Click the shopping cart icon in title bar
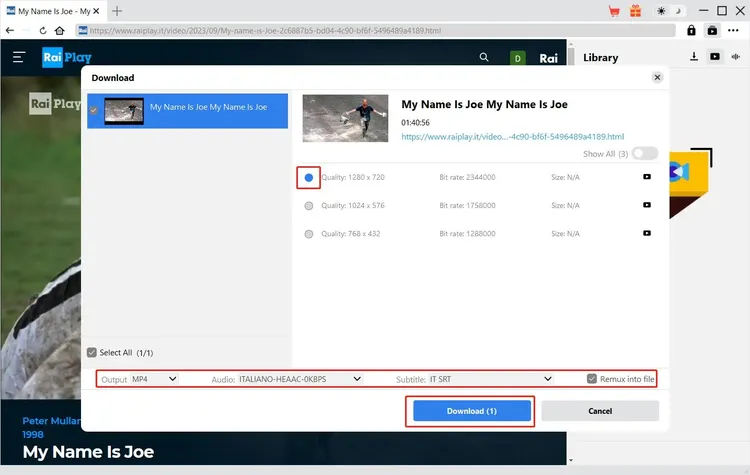Viewport: 750px width, 475px height. point(615,11)
